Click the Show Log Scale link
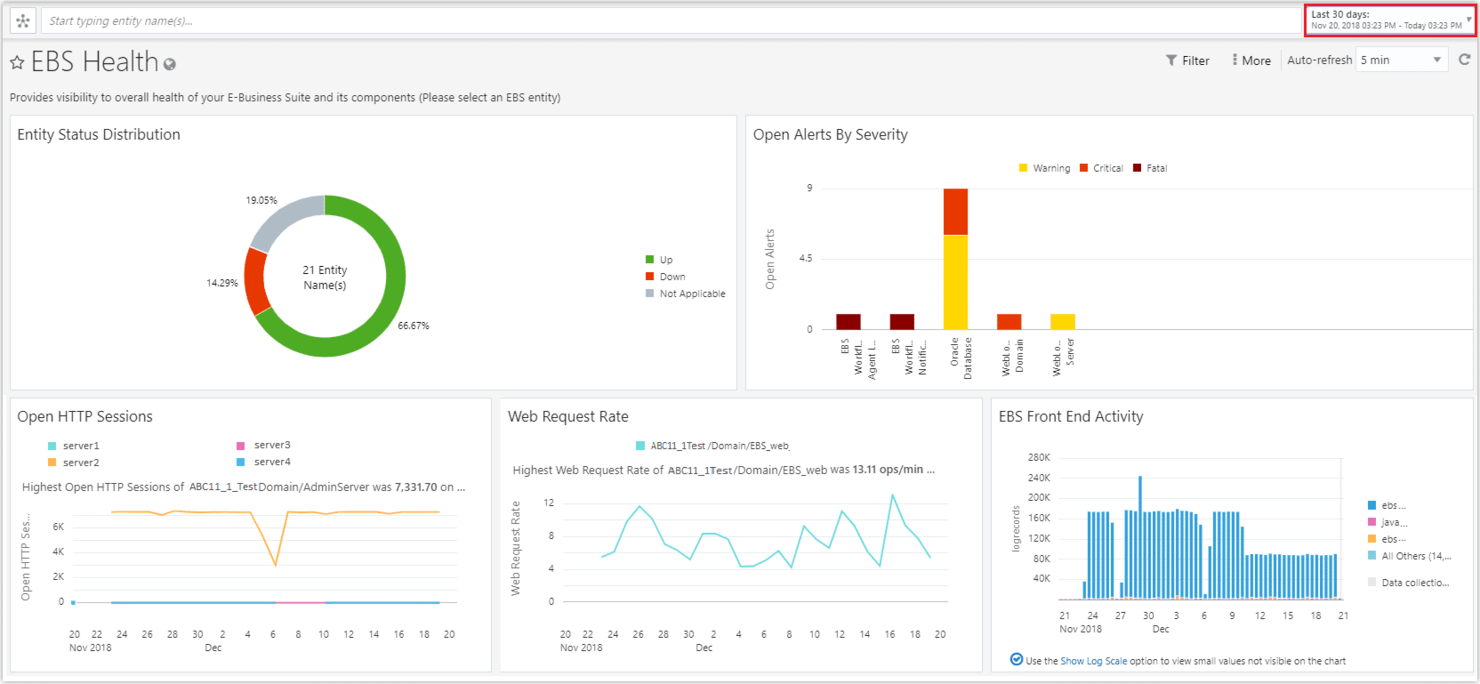Viewport: 1480px width, 684px height. tap(1094, 660)
